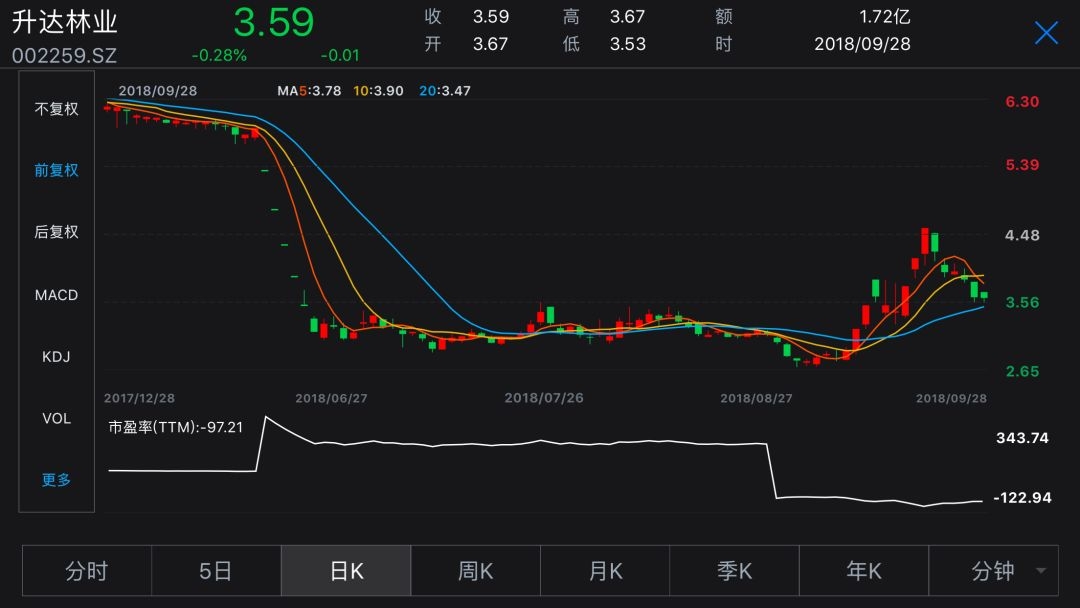Show the VOL volume indicator

pyautogui.click(x=57, y=418)
